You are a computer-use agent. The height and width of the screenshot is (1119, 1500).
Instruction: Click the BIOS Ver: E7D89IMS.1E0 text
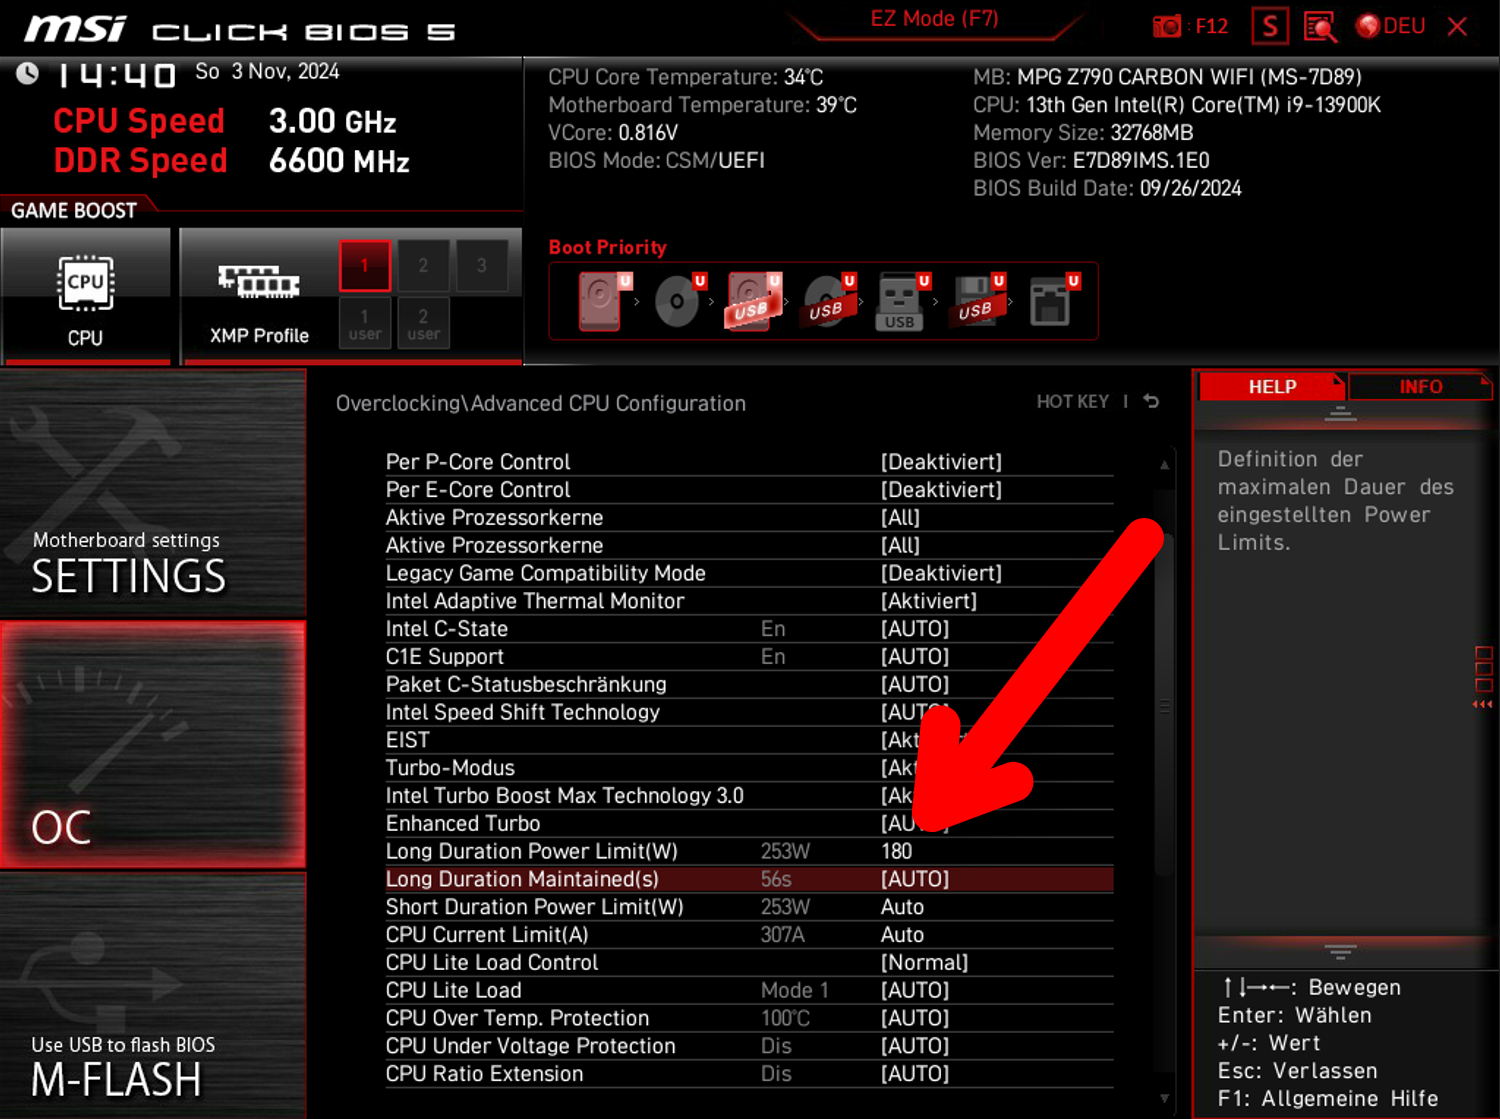click(x=1091, y=161)
